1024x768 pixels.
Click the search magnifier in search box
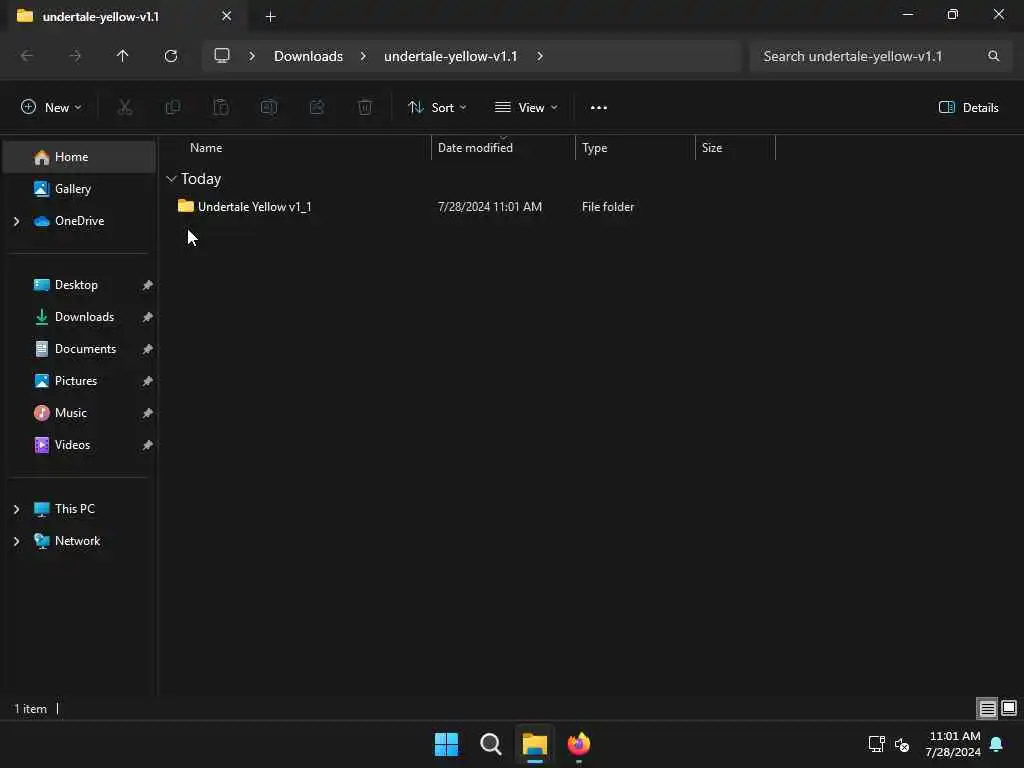(x=993, y=56)
